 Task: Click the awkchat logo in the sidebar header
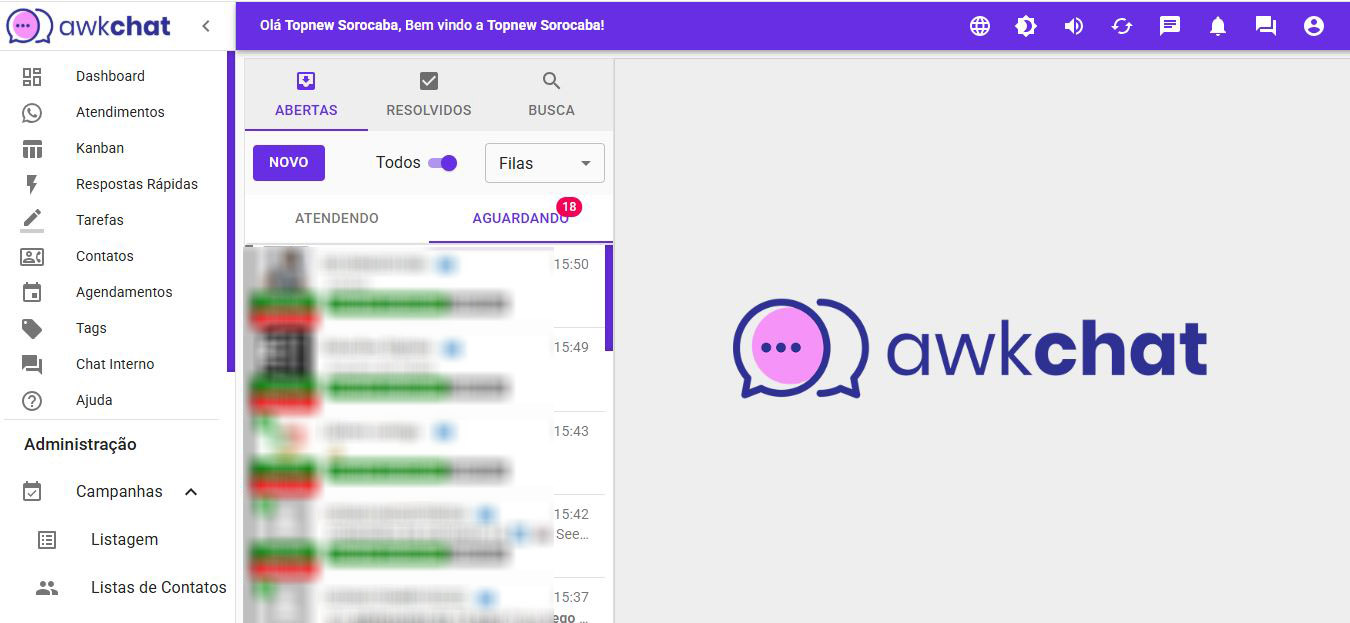pyautogui.click(x=89, y=26)
